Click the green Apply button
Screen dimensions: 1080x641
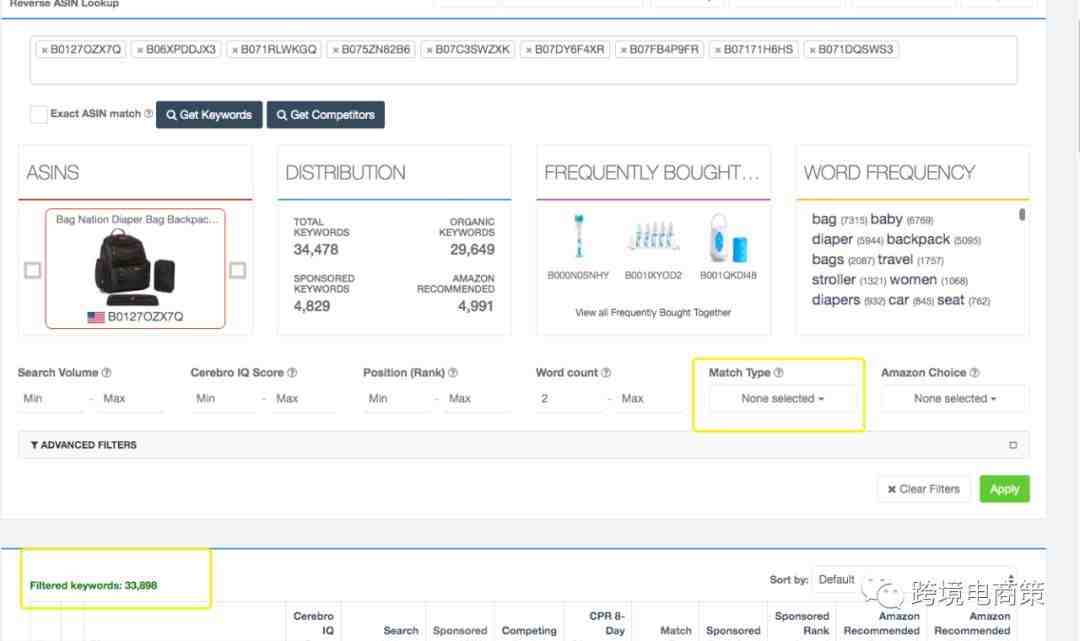tap(1004, 489)
